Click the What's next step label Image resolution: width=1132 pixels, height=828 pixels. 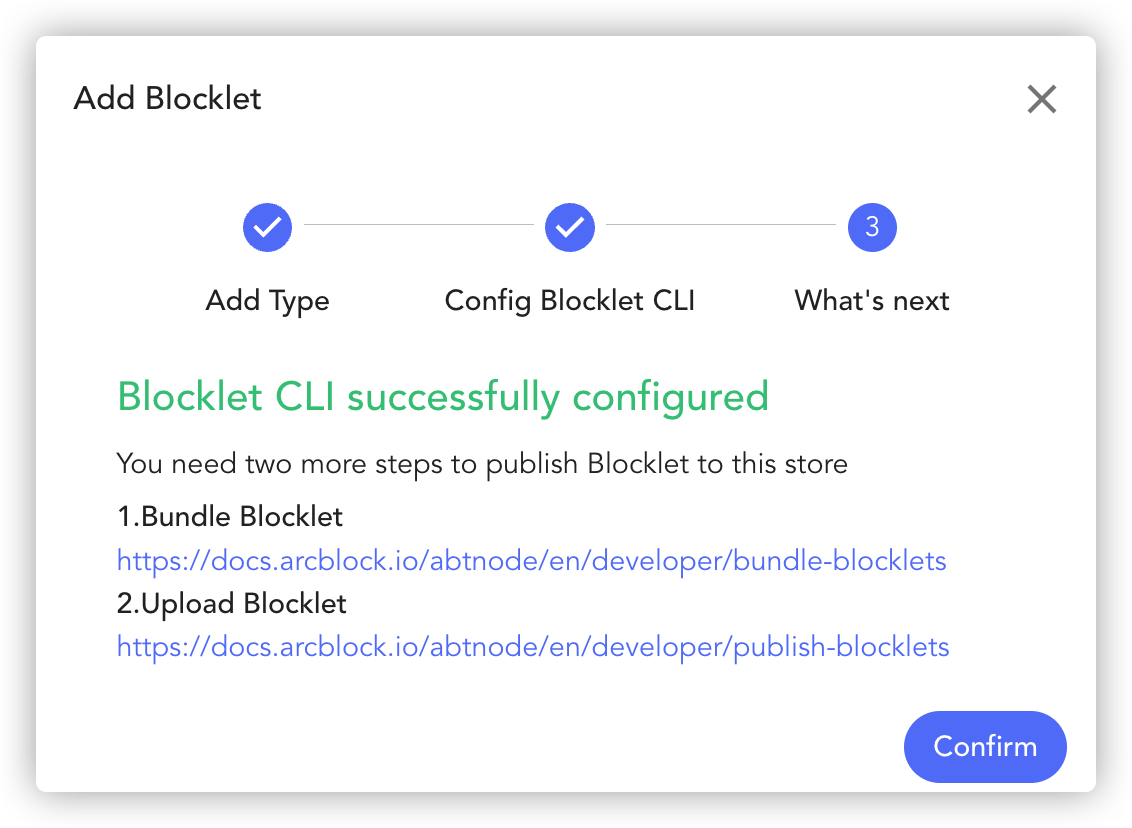point(872,300)
